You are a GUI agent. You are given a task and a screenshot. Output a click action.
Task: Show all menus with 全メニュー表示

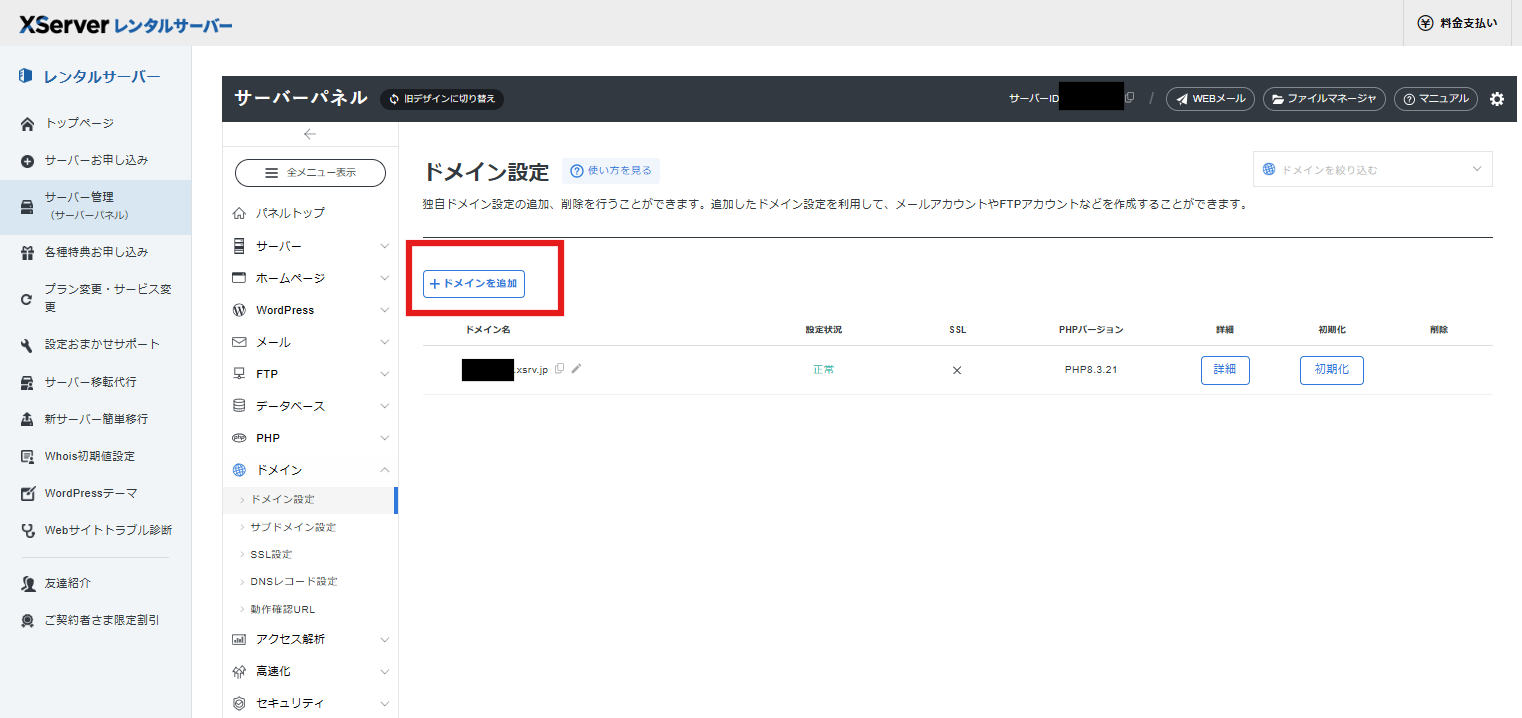pyautogui.click(x=310, y=172)
